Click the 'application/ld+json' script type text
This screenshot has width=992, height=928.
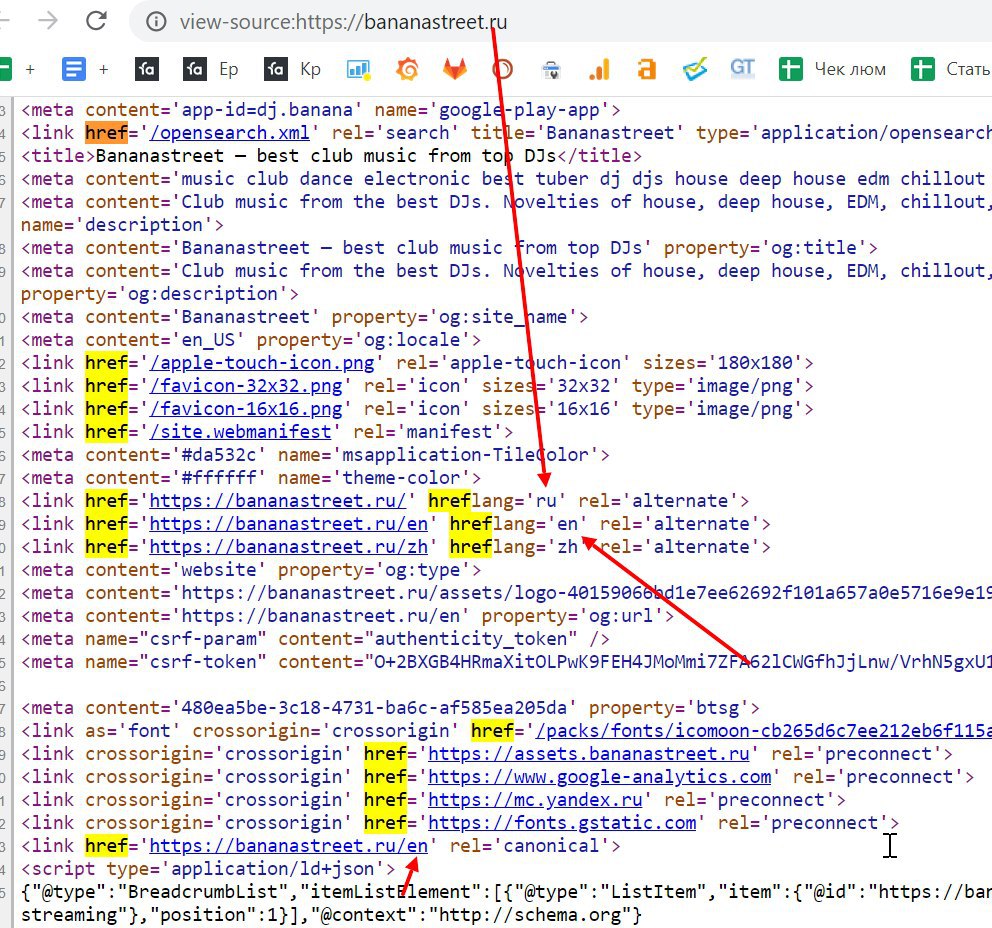(278, 869)
